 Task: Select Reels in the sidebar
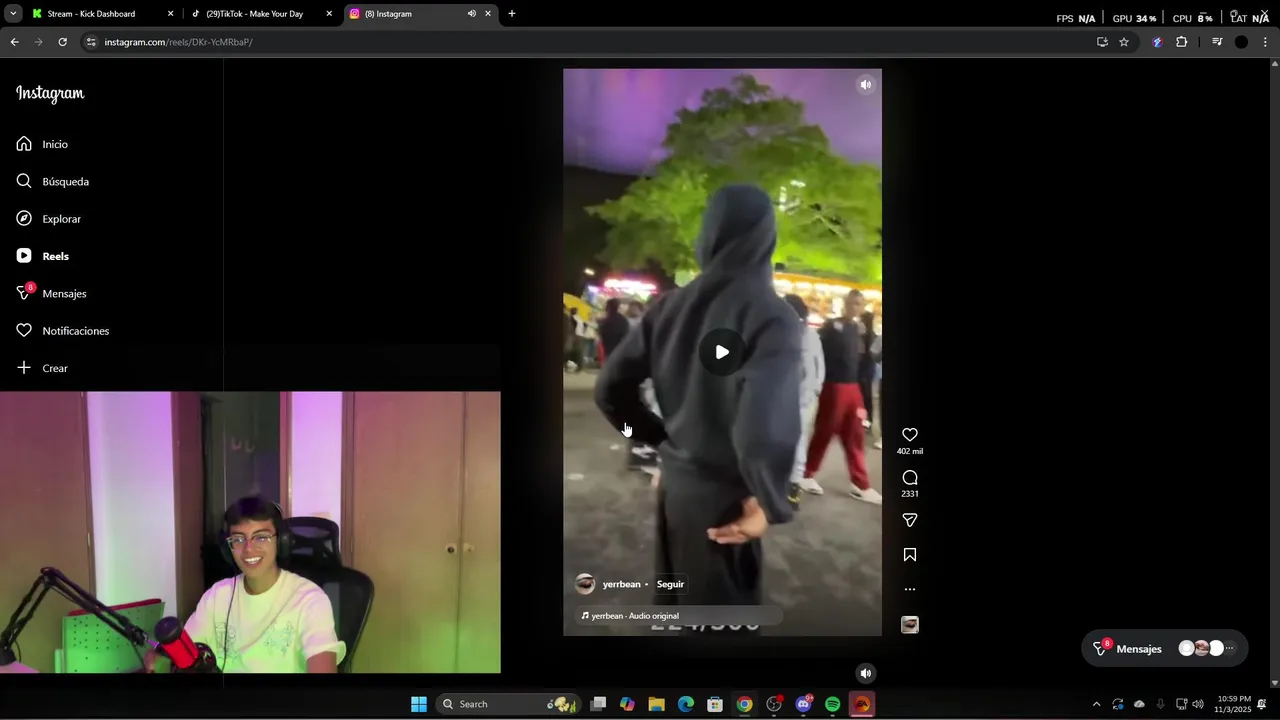click(55, 256)
